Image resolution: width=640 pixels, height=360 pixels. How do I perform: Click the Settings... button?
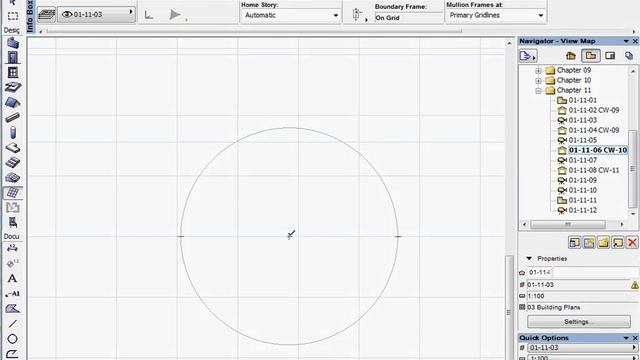point(578,322)
